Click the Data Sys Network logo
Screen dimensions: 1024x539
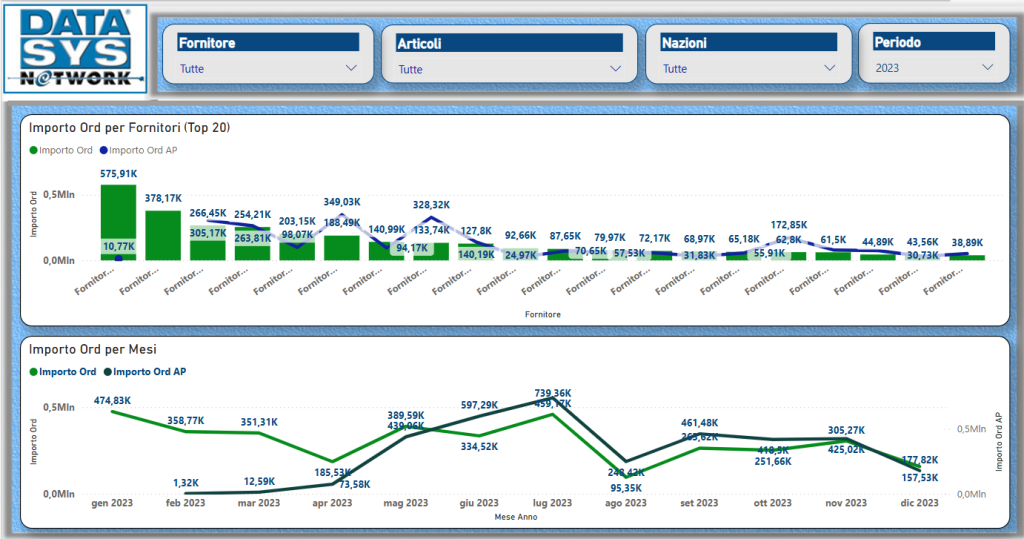(x=75, y=49)
